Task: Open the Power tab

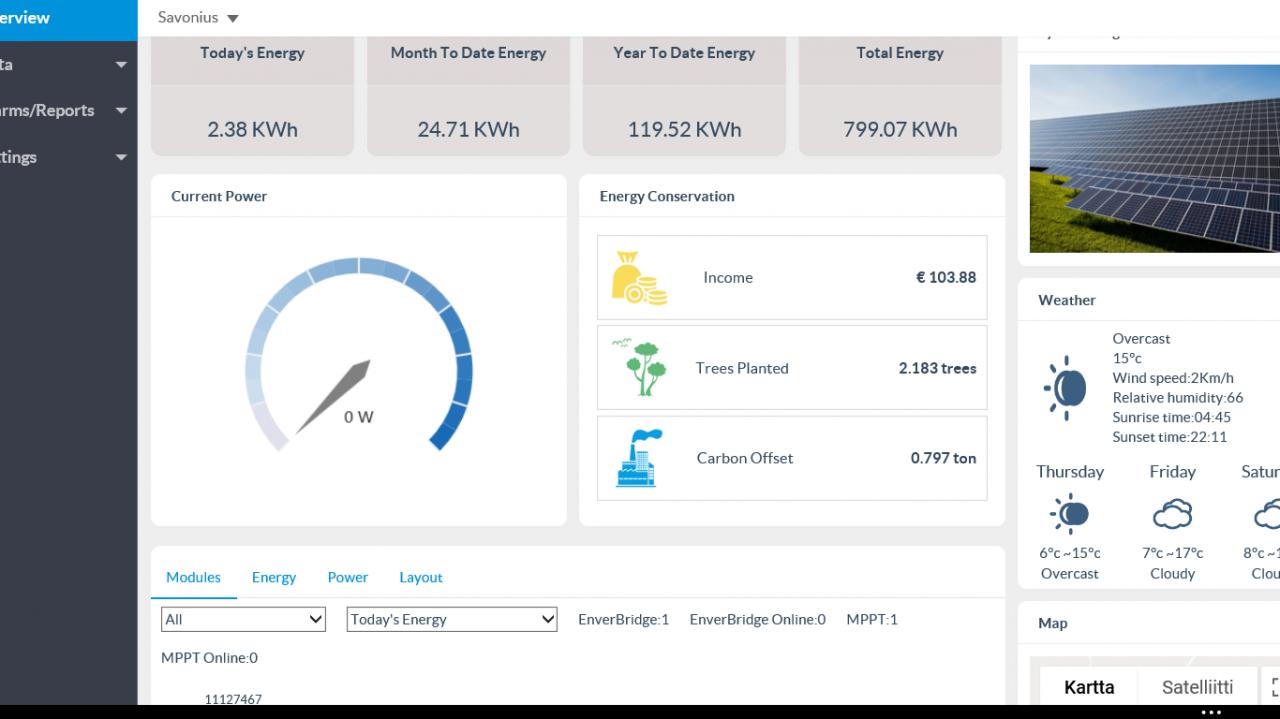Action: (x=348, y=577)
